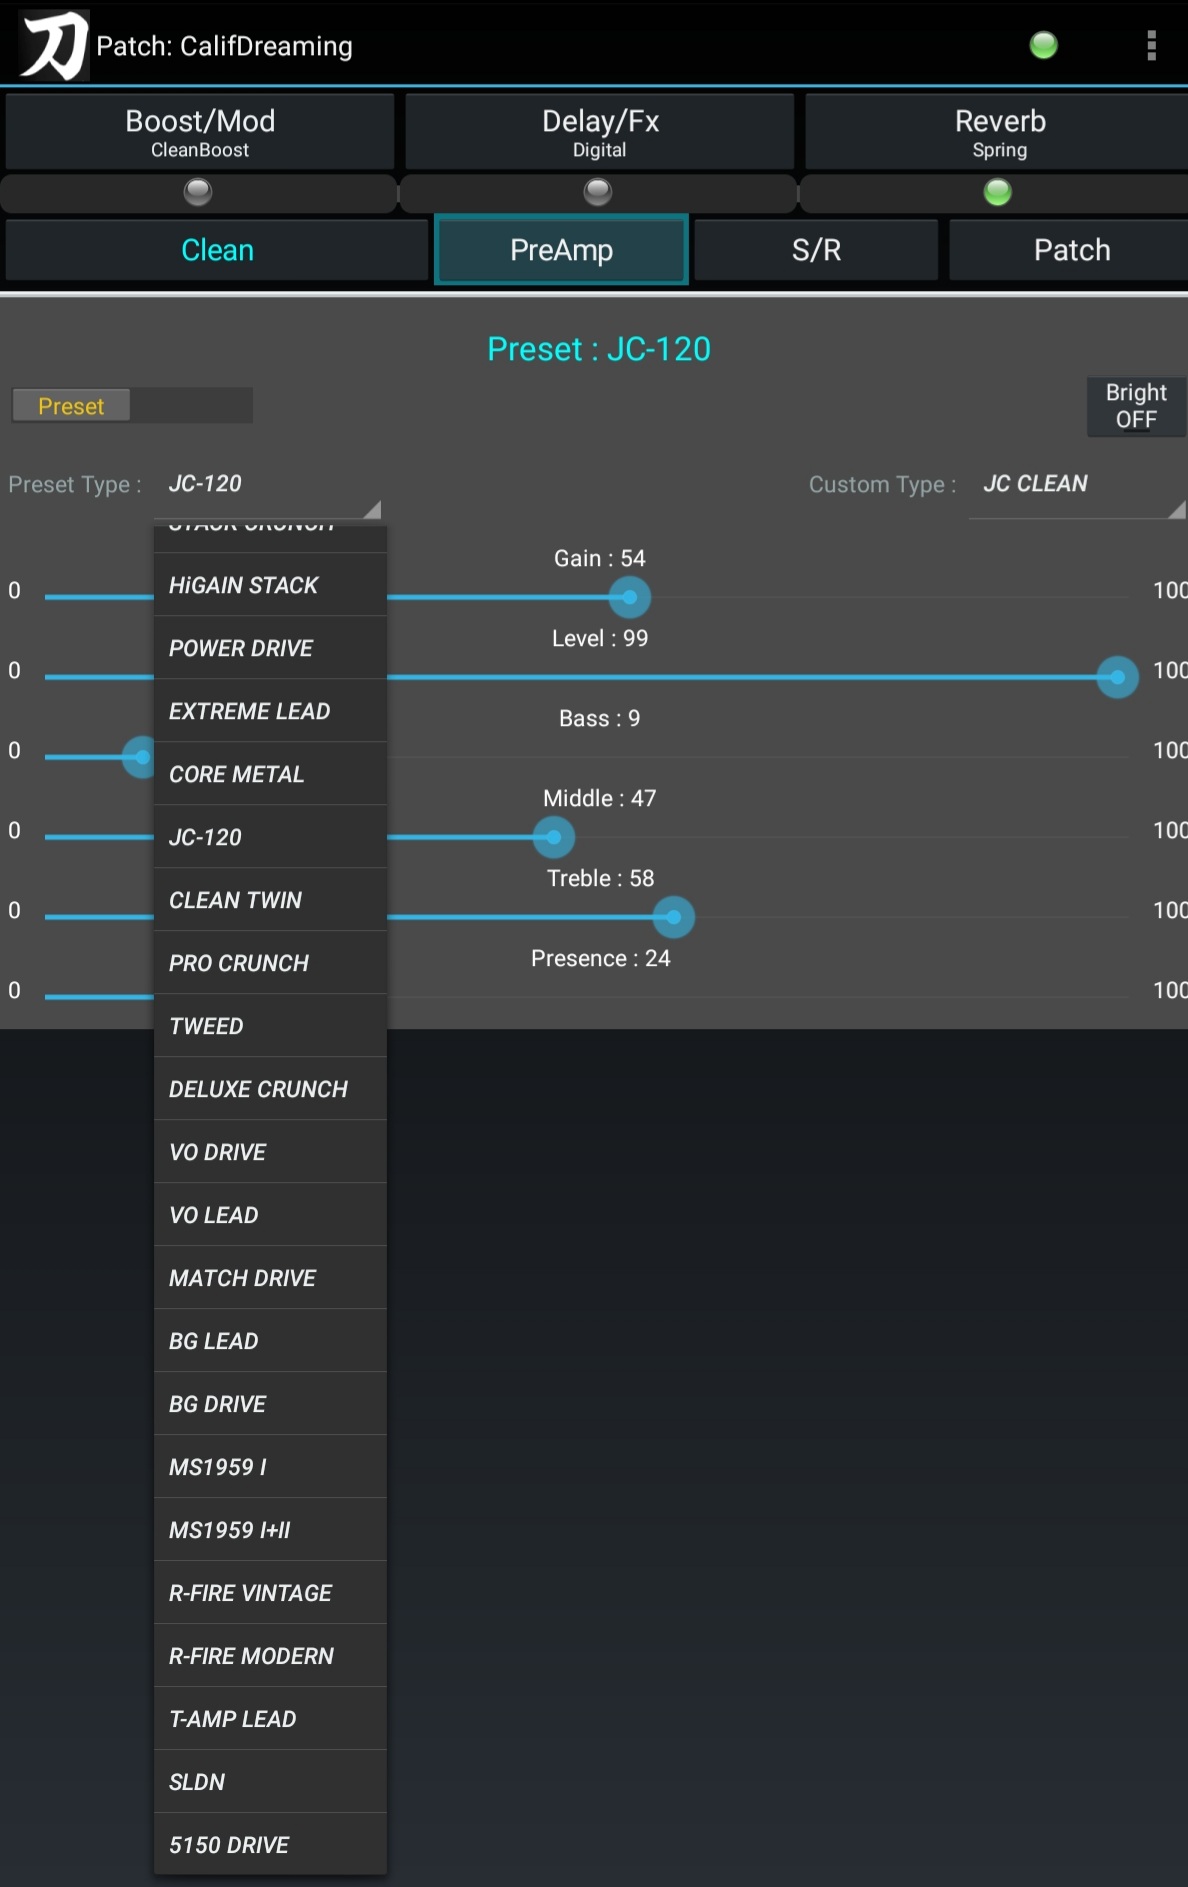The width and height of the screenshot is (1188, 1887).
Task: Choose BG LEAD preset type
Action: click(x=270, y=1341)
